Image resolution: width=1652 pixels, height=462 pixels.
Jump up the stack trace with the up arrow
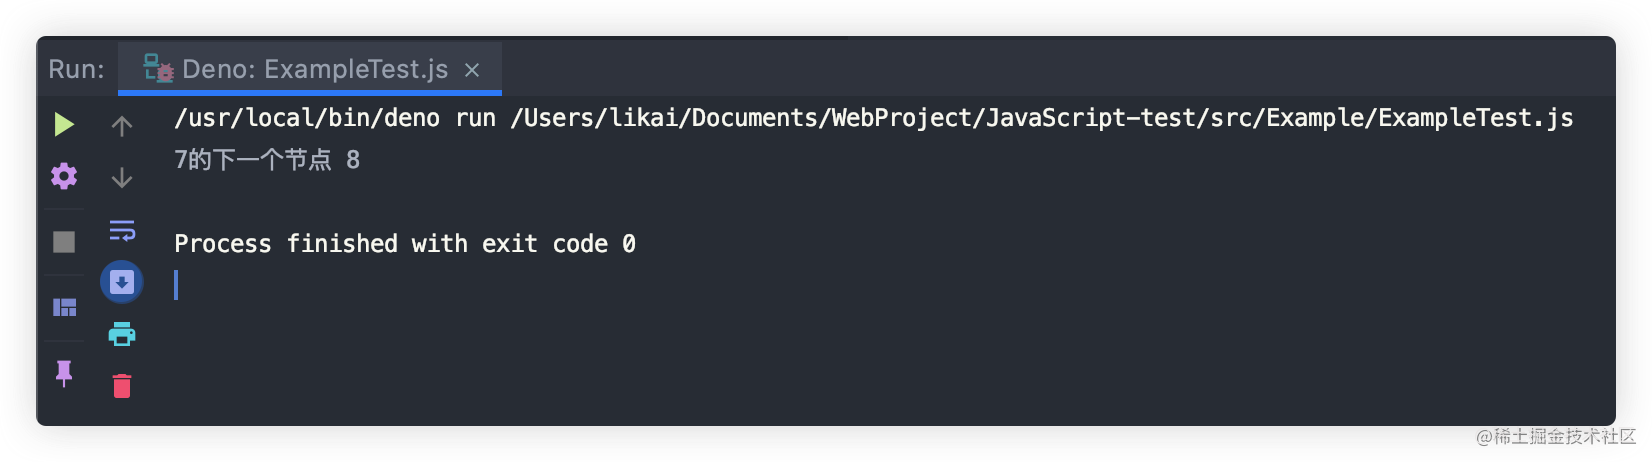(x=122, y=126)
